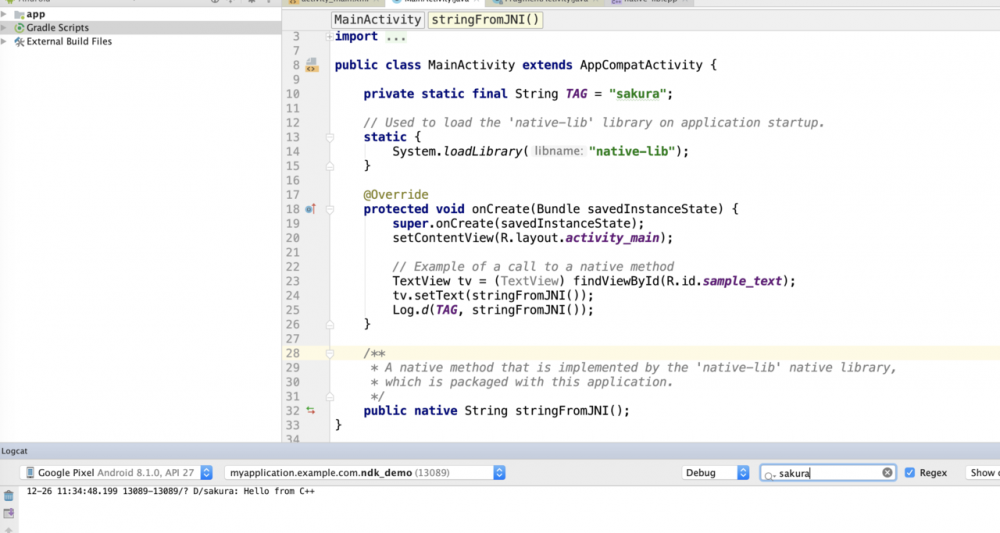Select the MainActivity breadcrumb
This screenshot has height=533, width=1000.
(x=377, y=19)
